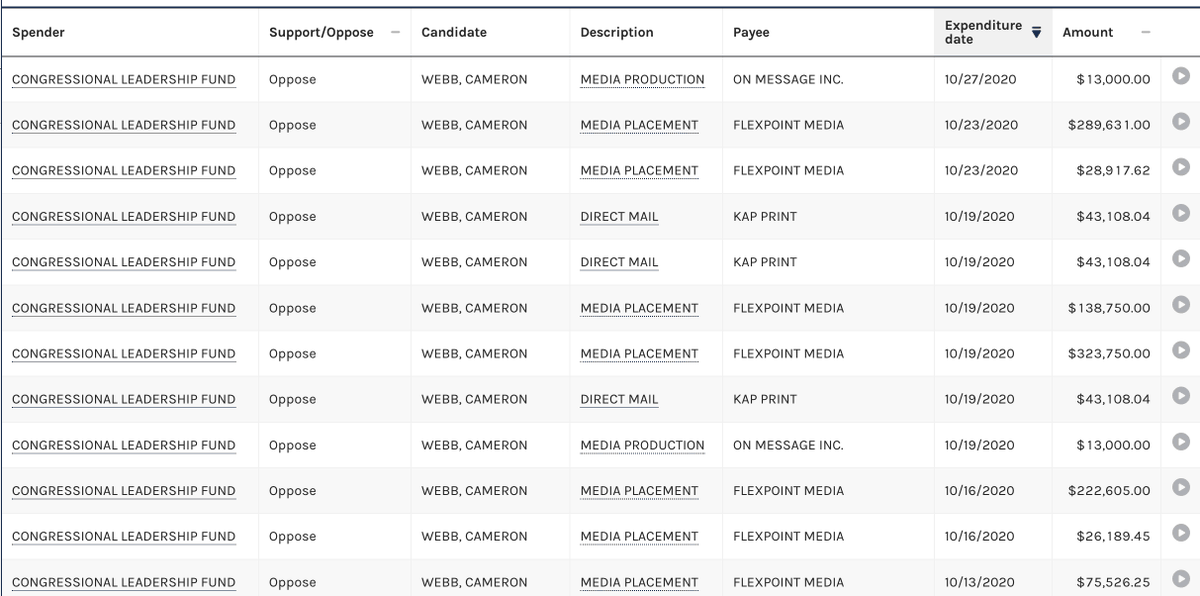Open Congressional Leadership Fund link in the $222,605.00 row
The height and width of the screenshot is (596, 1200).
click(x=124, y=491)
